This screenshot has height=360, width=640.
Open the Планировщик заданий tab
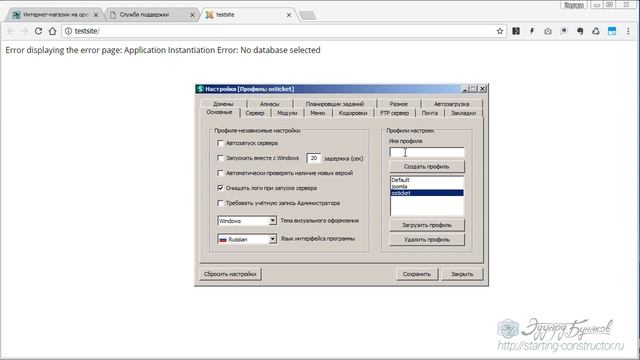point(334,104)
